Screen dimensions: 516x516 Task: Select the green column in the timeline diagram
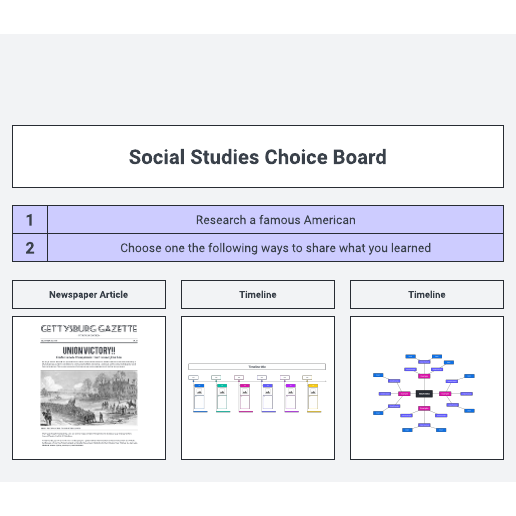[x=222, y=398]
